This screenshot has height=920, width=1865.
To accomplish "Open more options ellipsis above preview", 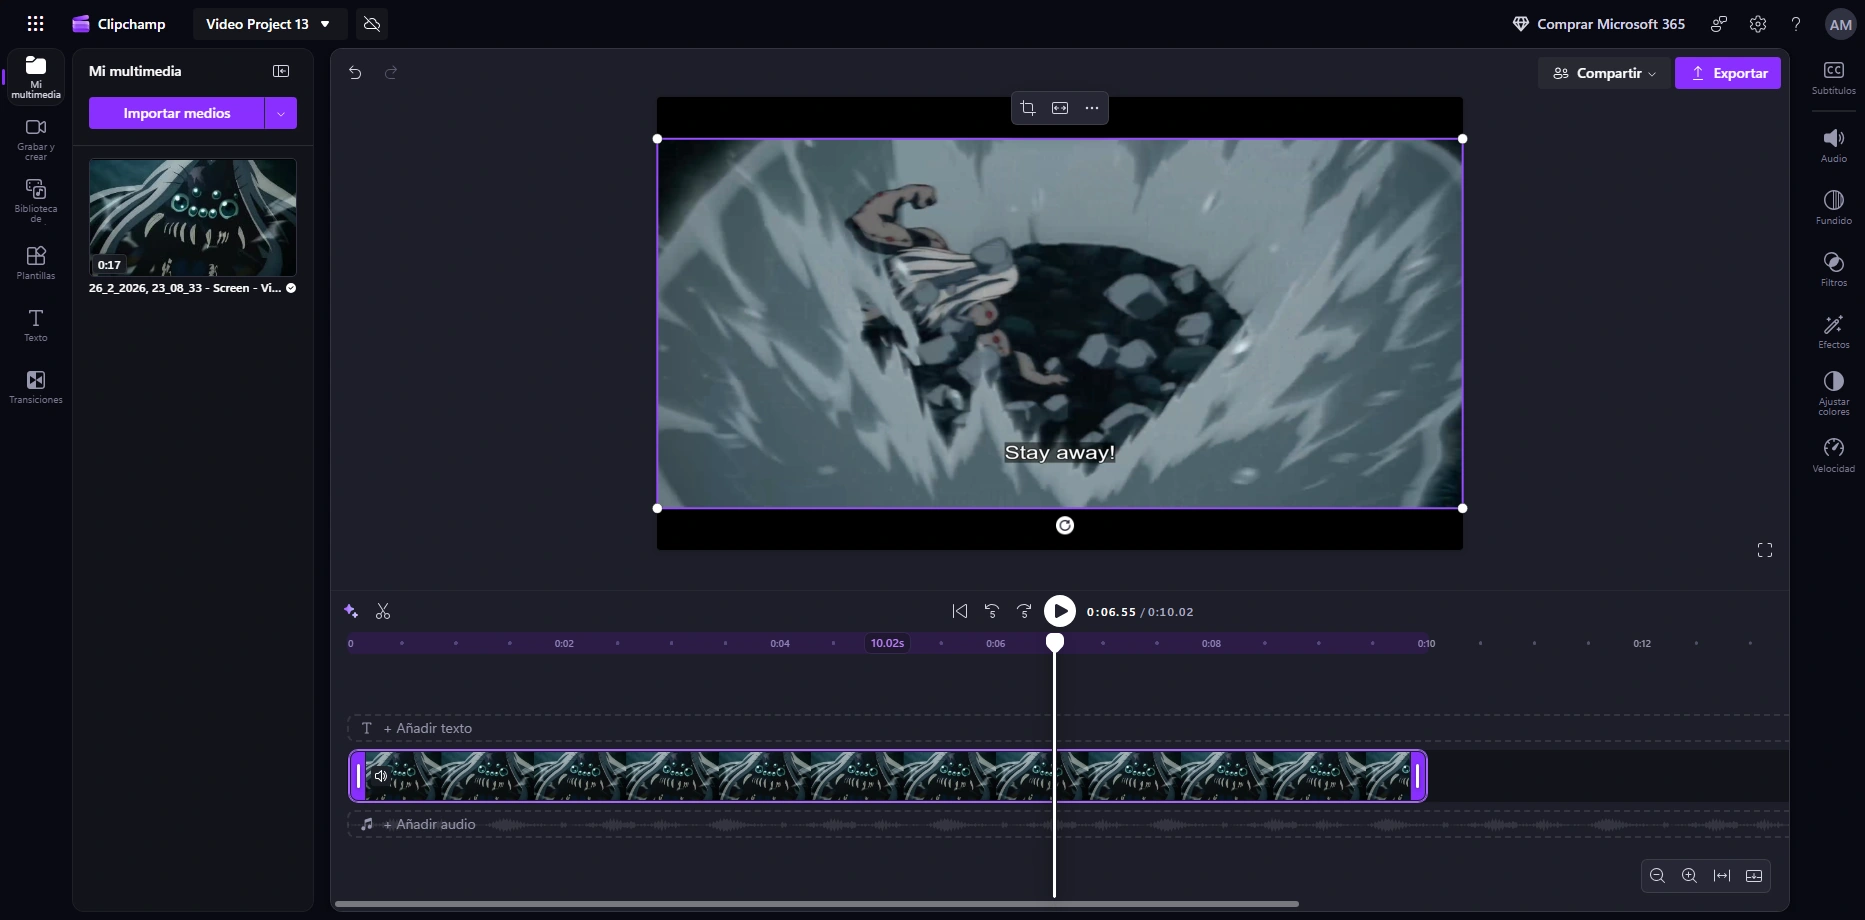I will tap(1092, 108).
